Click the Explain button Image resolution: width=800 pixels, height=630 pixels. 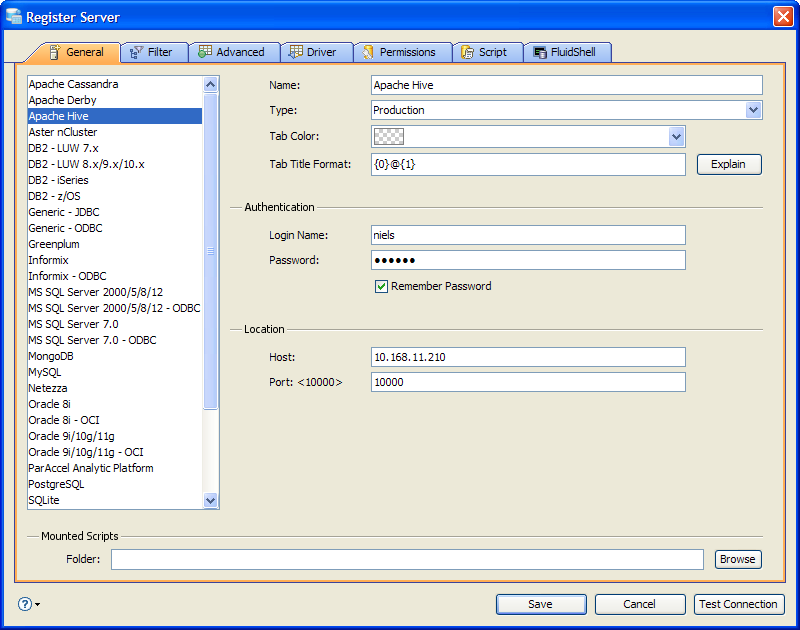coord(729,164)
